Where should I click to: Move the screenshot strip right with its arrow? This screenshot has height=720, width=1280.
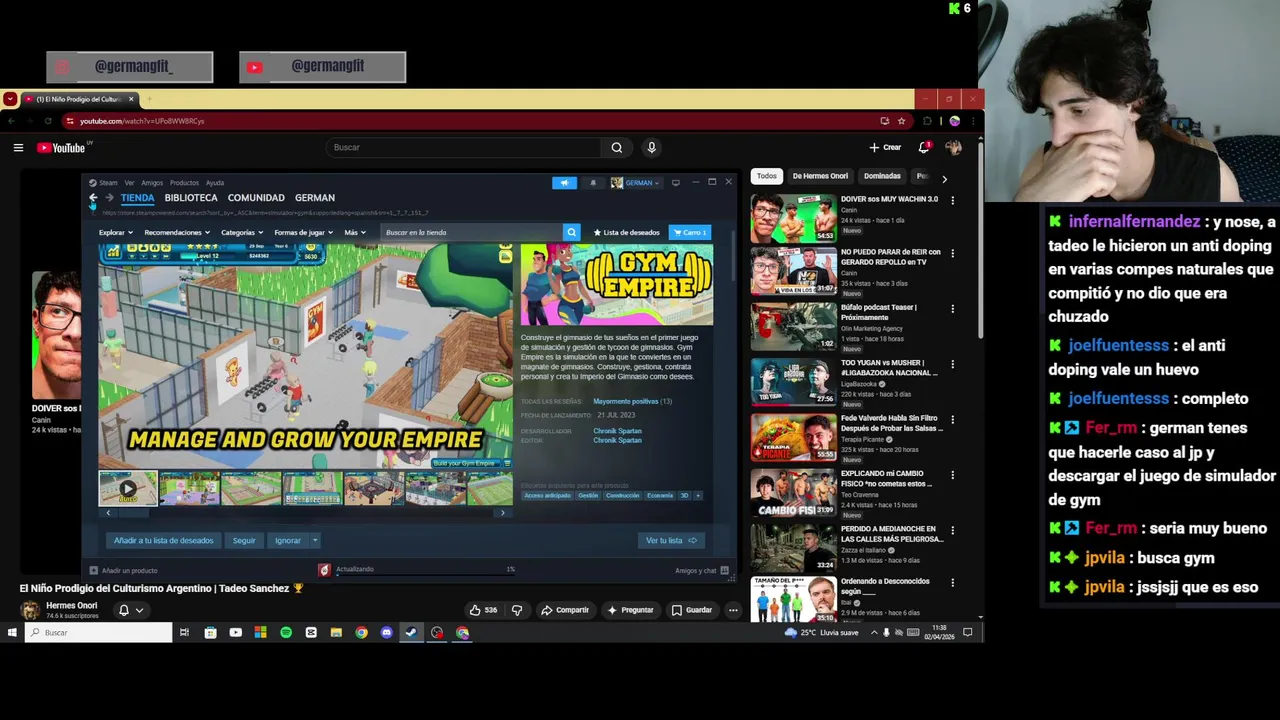click(x=503, y=513)
